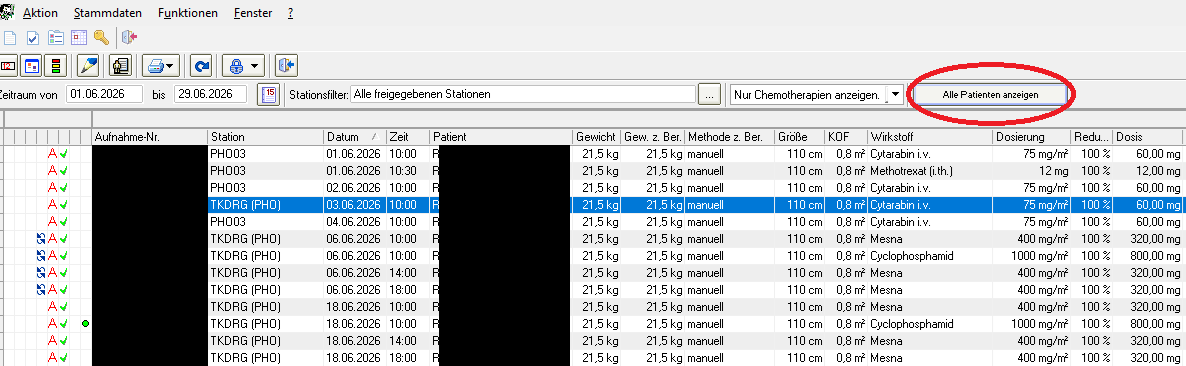1186x366 pixels.
Task: Click the '02.06.2026' date cell
Action: (x=355, y=188)
